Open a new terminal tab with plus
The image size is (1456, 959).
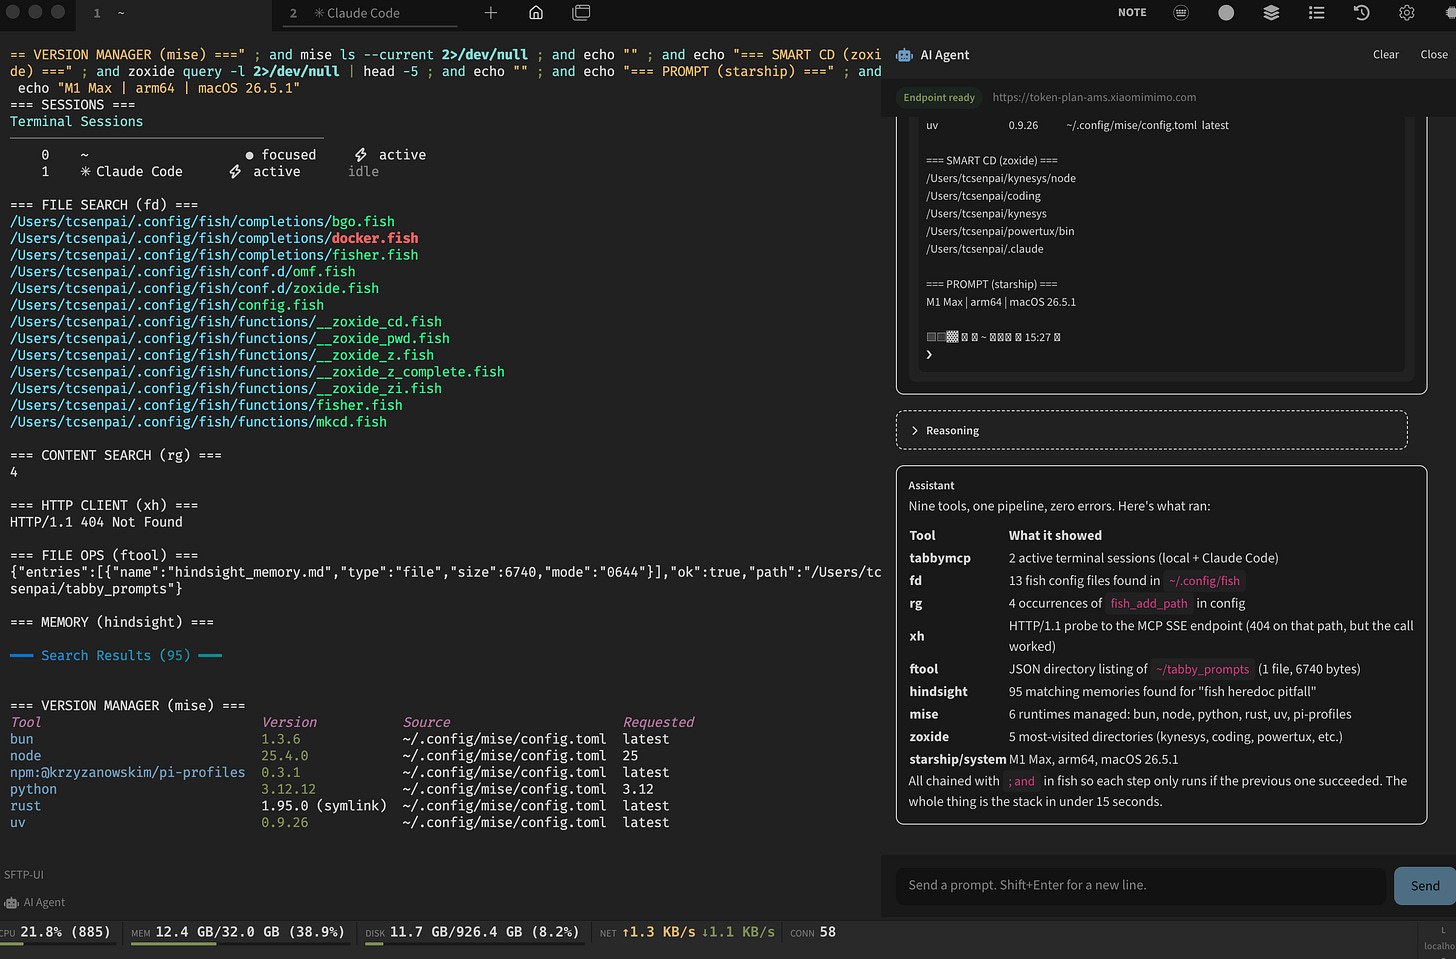coord(491,13)
